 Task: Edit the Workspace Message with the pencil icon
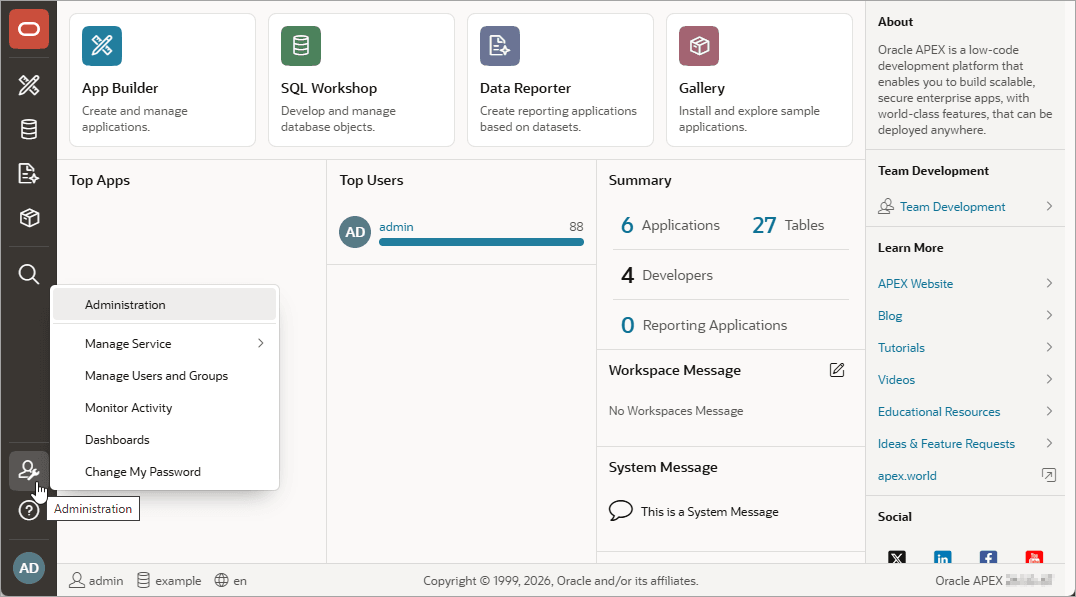[x=837, y=370]
